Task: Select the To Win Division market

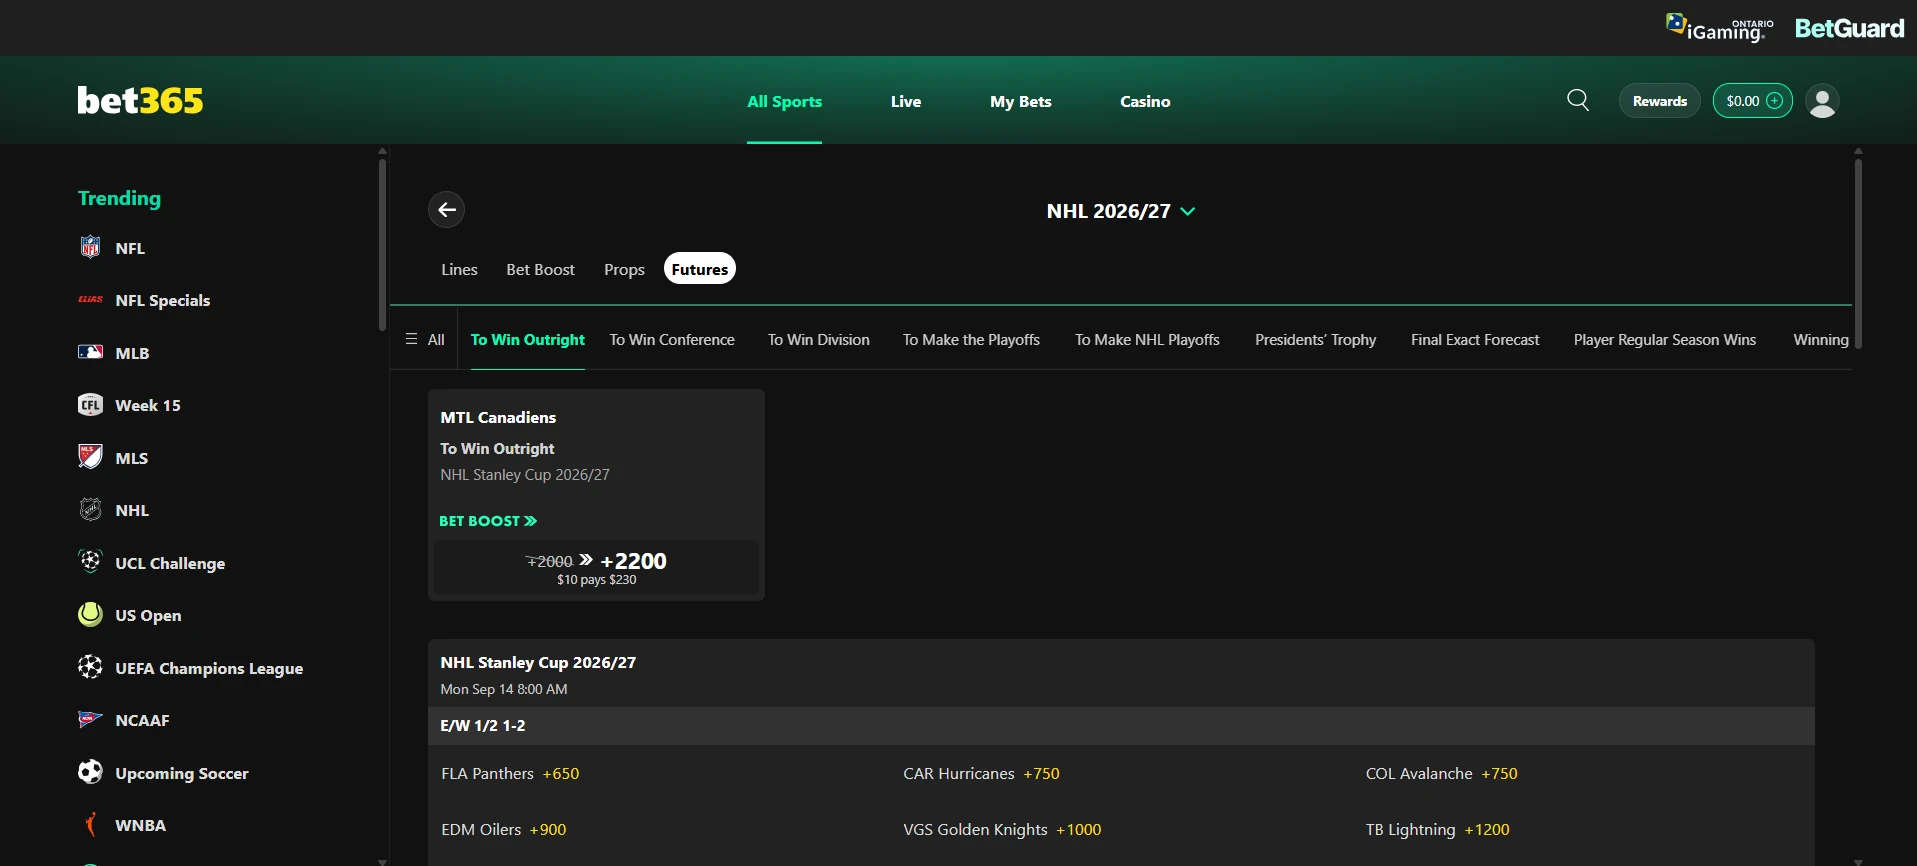Action: [818, 339]
